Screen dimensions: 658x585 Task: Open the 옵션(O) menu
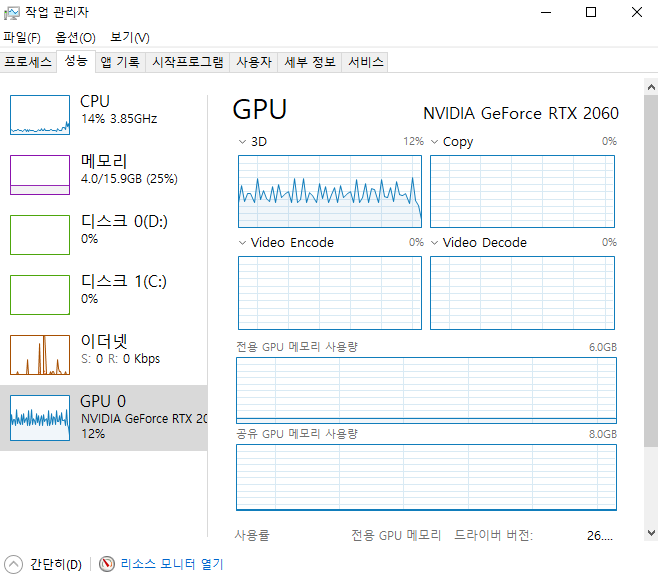75,38
